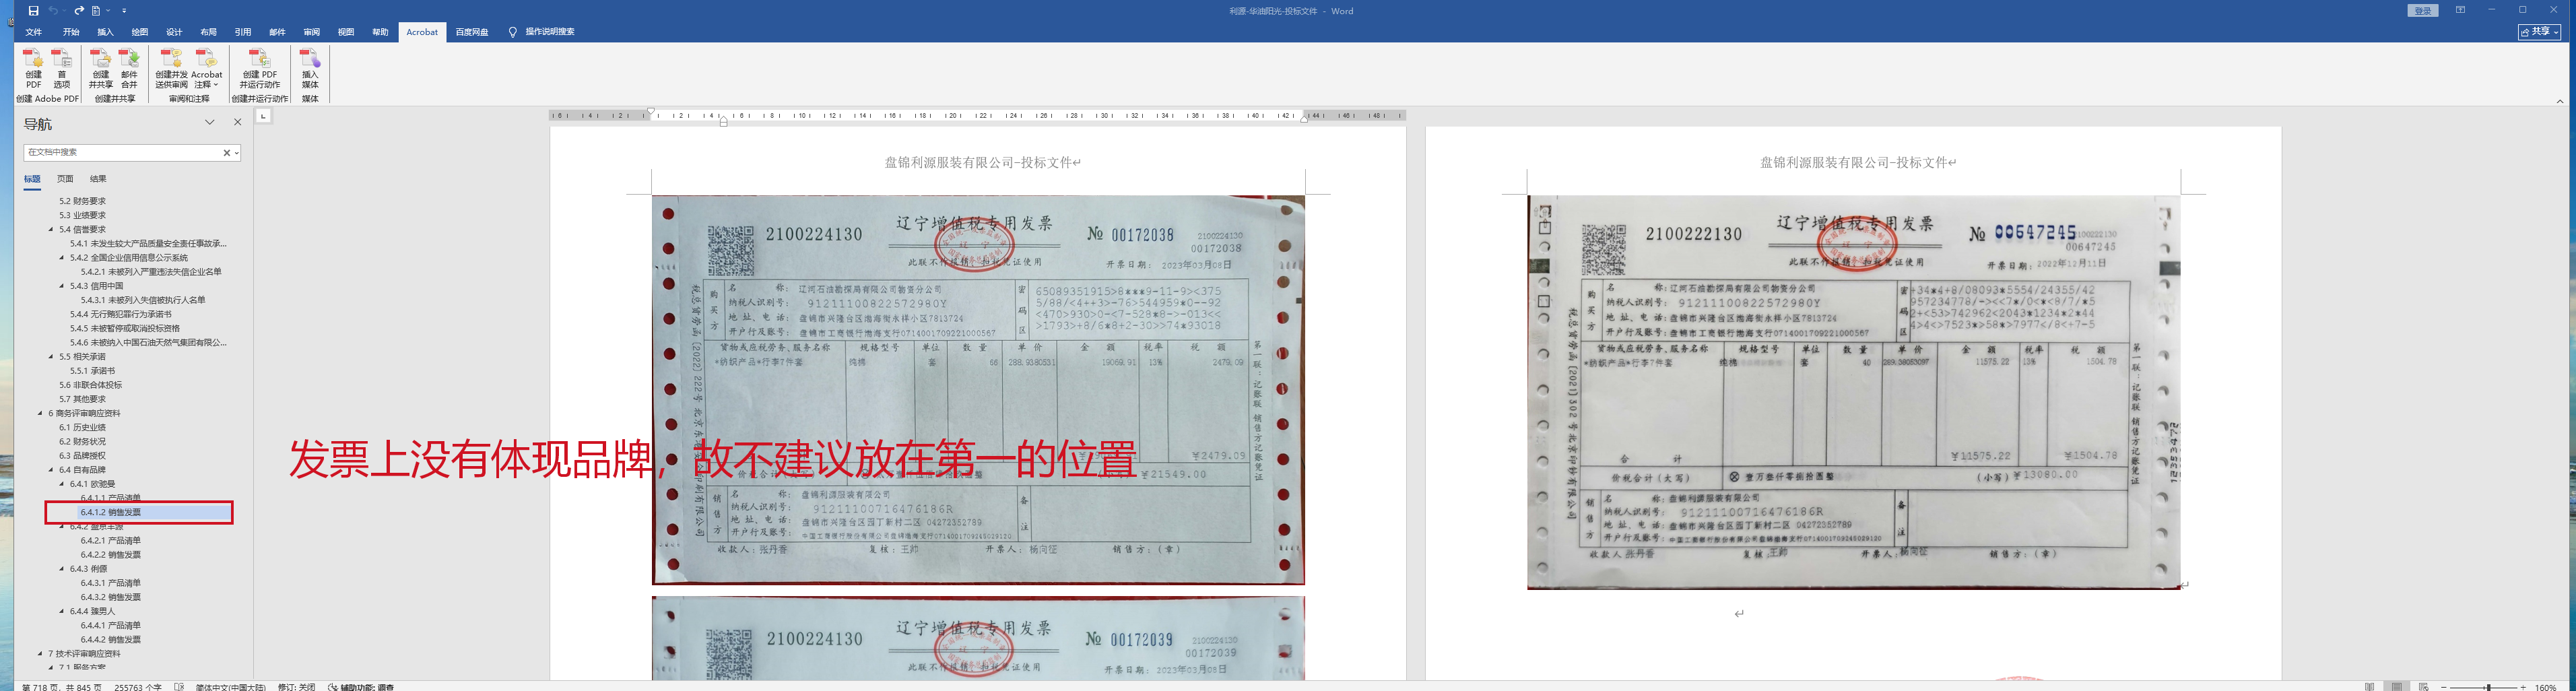Click the 登录 (Sign in) button

[x=2422, y=11]
